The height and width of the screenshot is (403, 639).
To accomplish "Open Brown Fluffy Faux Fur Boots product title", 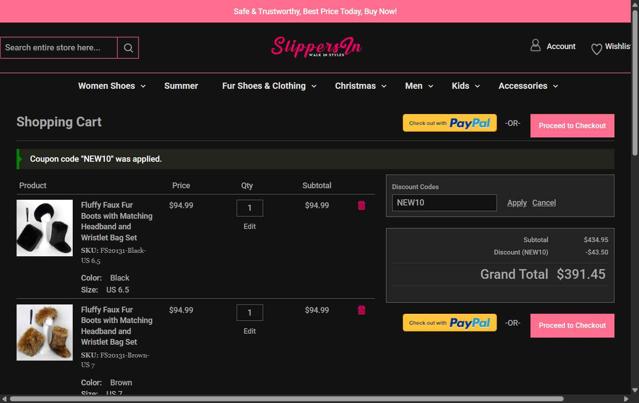I will pos(117,326).
